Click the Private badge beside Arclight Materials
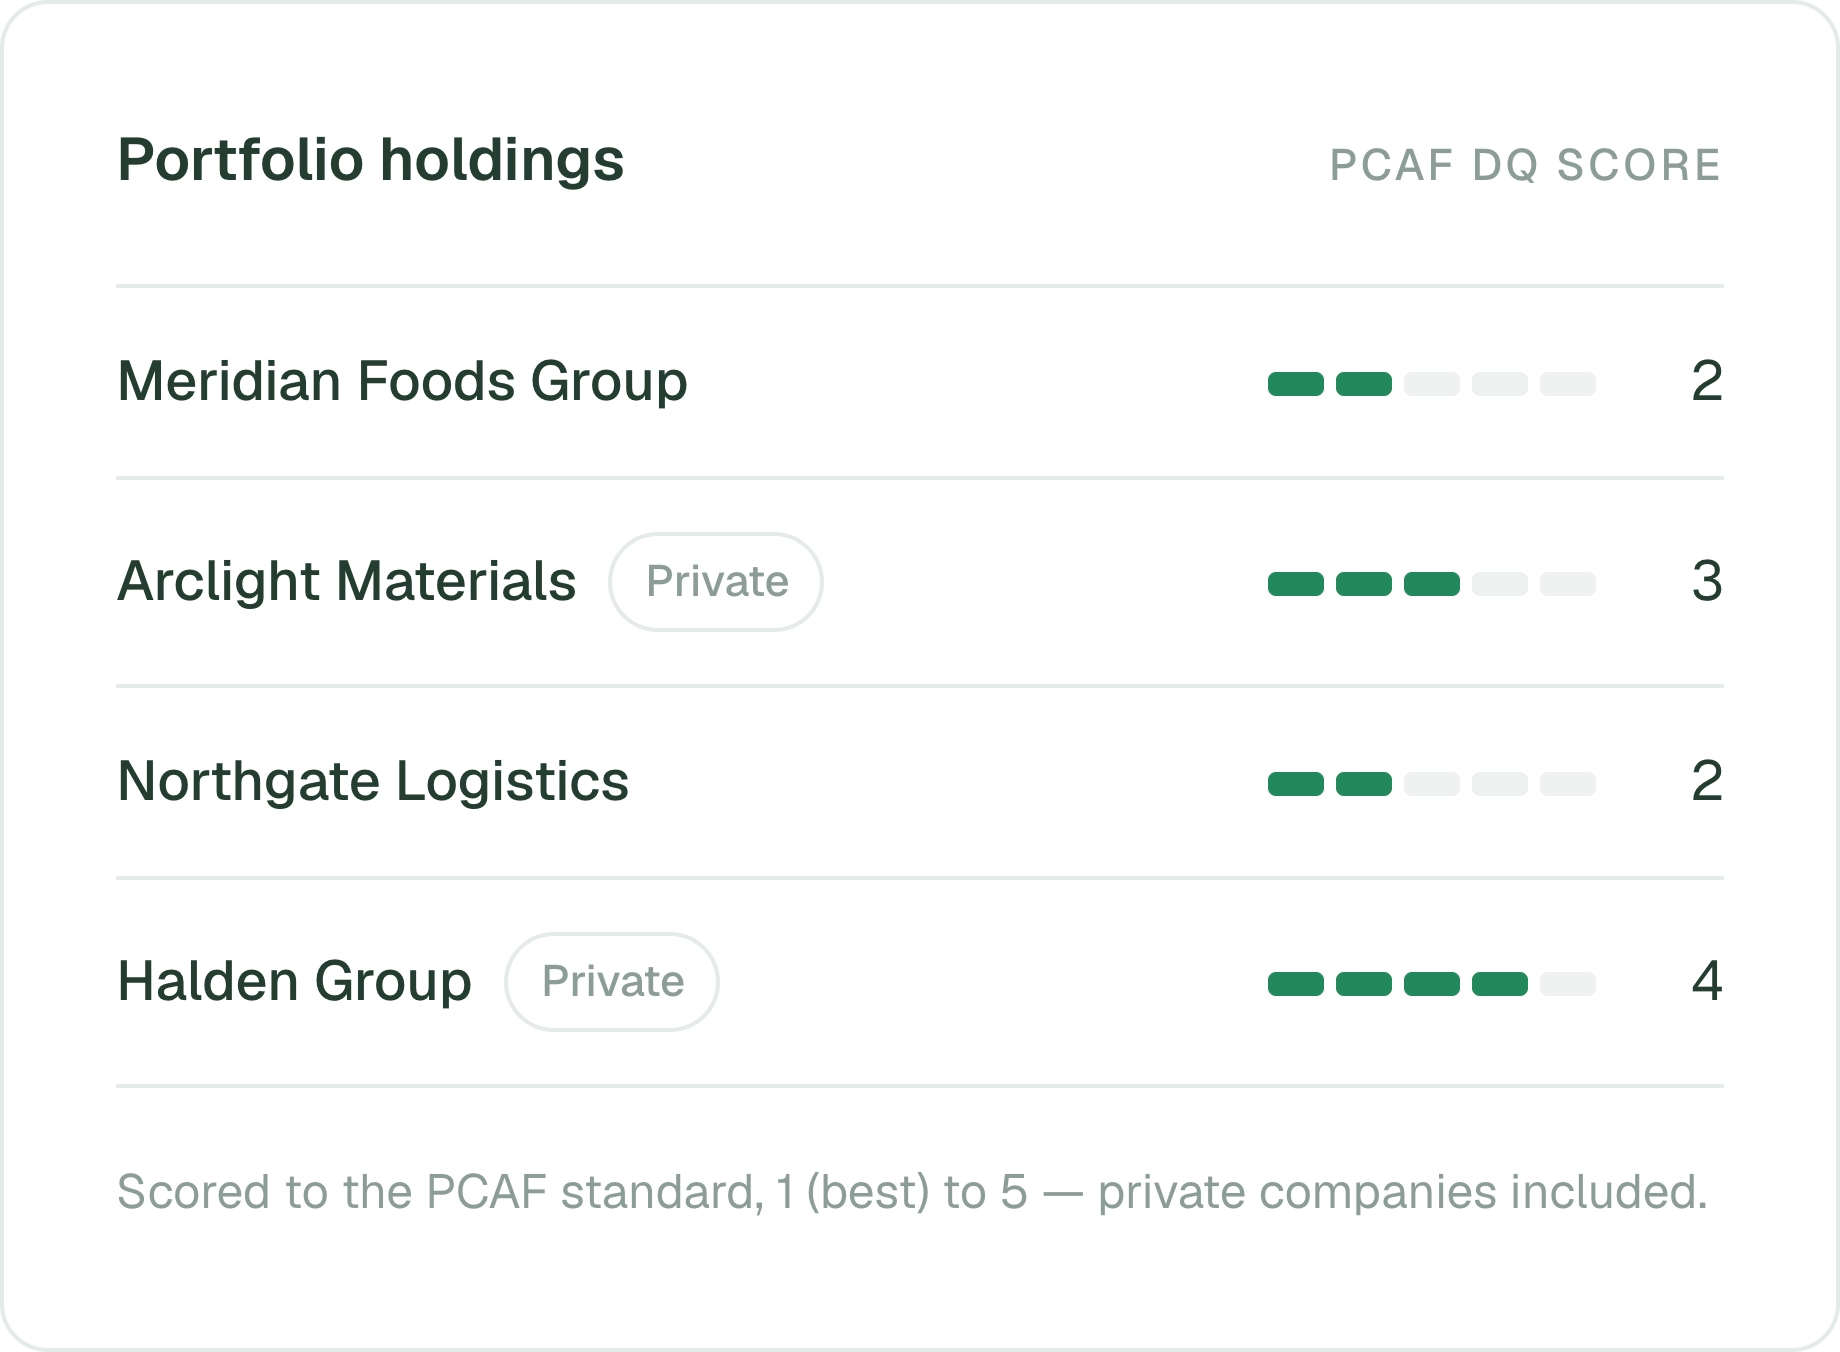 716,582
